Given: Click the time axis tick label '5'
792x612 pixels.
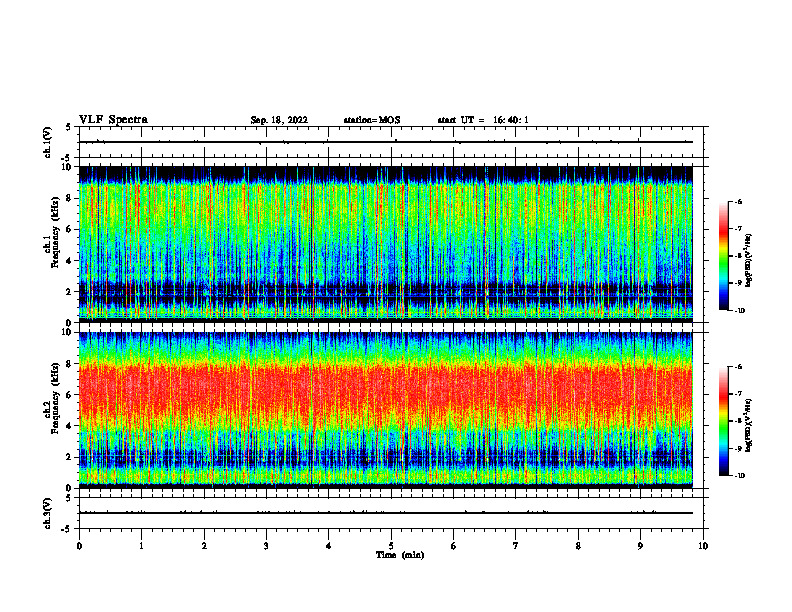Looking at the screenshot, I should pos(391,546).
